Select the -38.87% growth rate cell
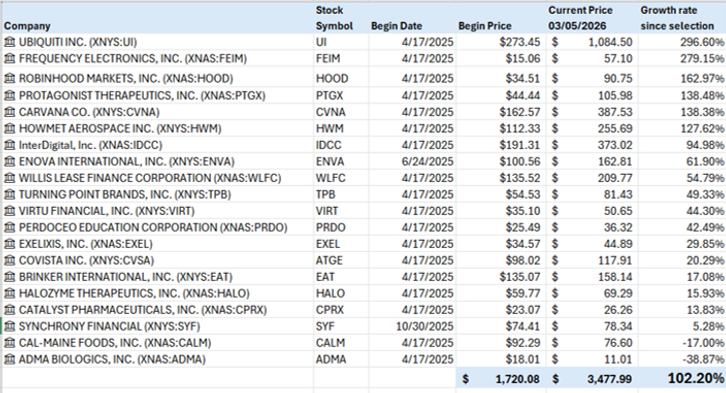726x393 pixels. pyautogui.click(x=682, y=359)
